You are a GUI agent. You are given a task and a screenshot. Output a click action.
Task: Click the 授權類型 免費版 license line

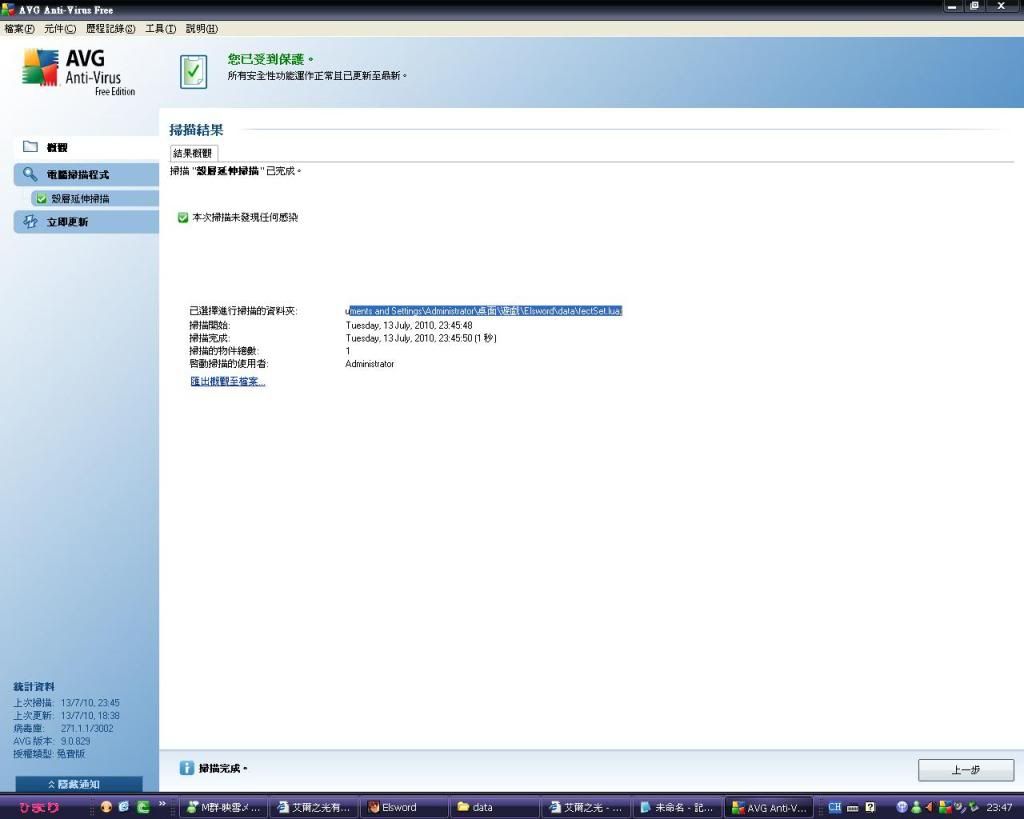click(49, 754)
